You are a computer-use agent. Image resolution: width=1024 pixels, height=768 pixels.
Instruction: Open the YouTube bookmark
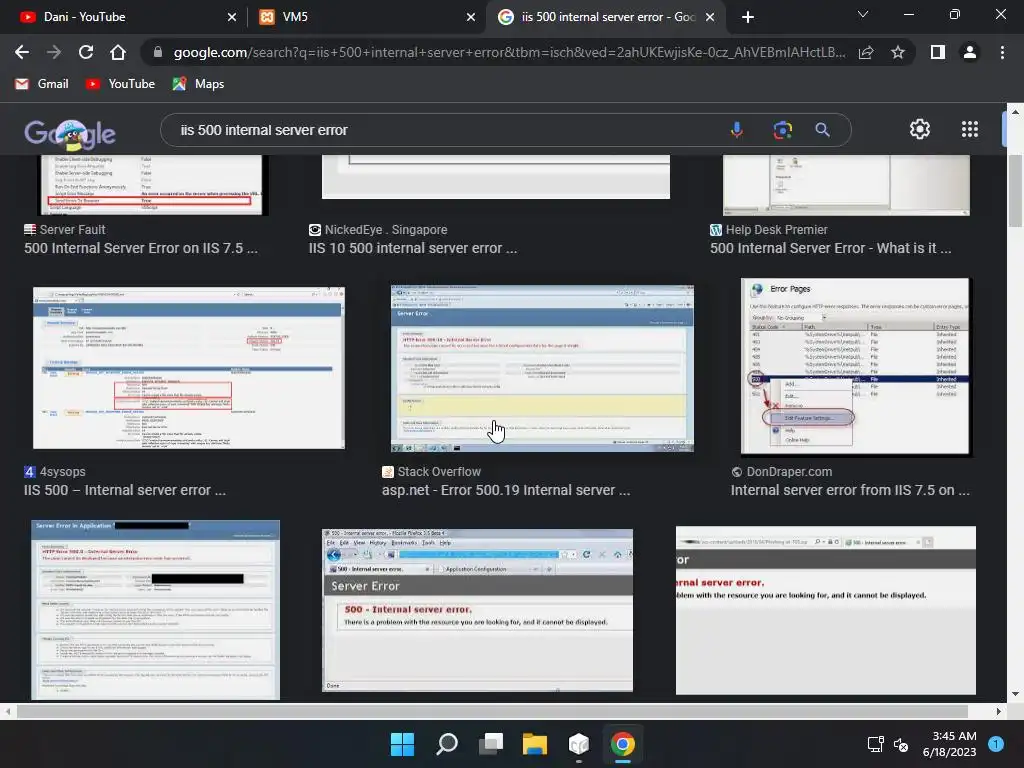click(121, 84)
